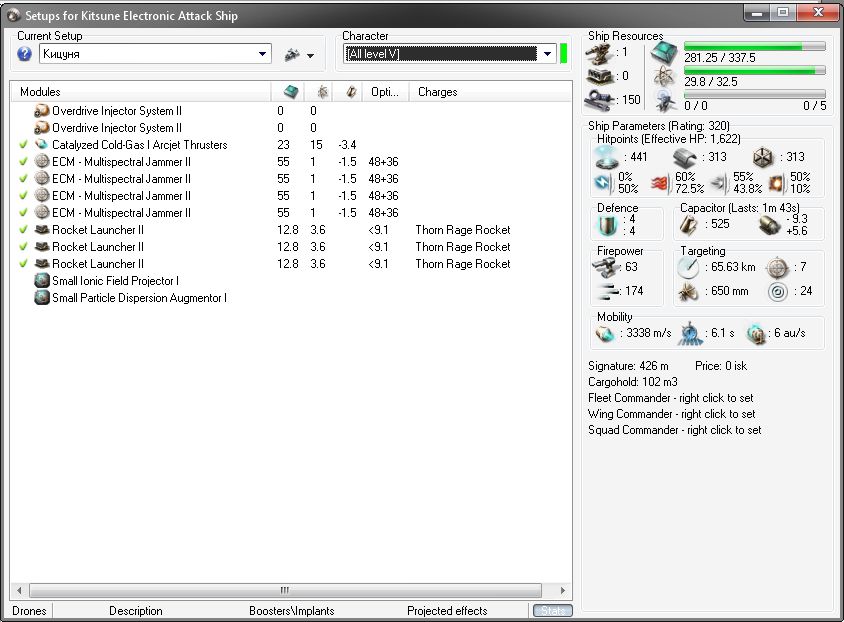This screenshot has width=844, height=622.
Task: Click the launcher hardpoints icon in Ship Resources
Action: tap(599, 76)
